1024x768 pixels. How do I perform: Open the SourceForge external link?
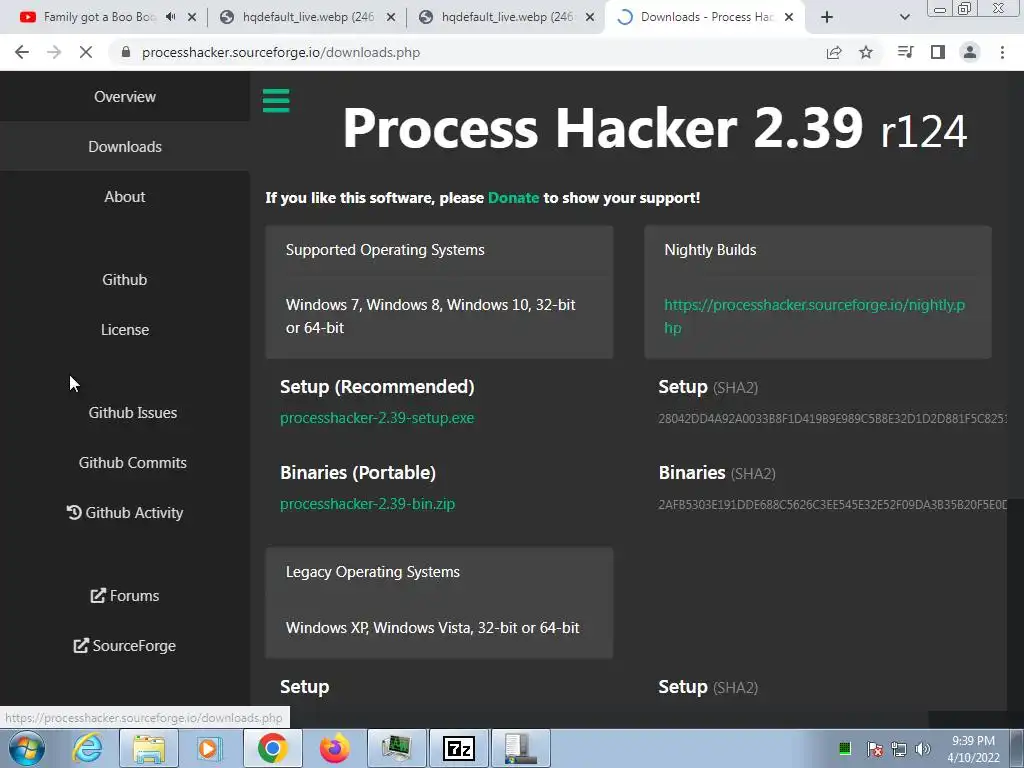coord(125,646)
